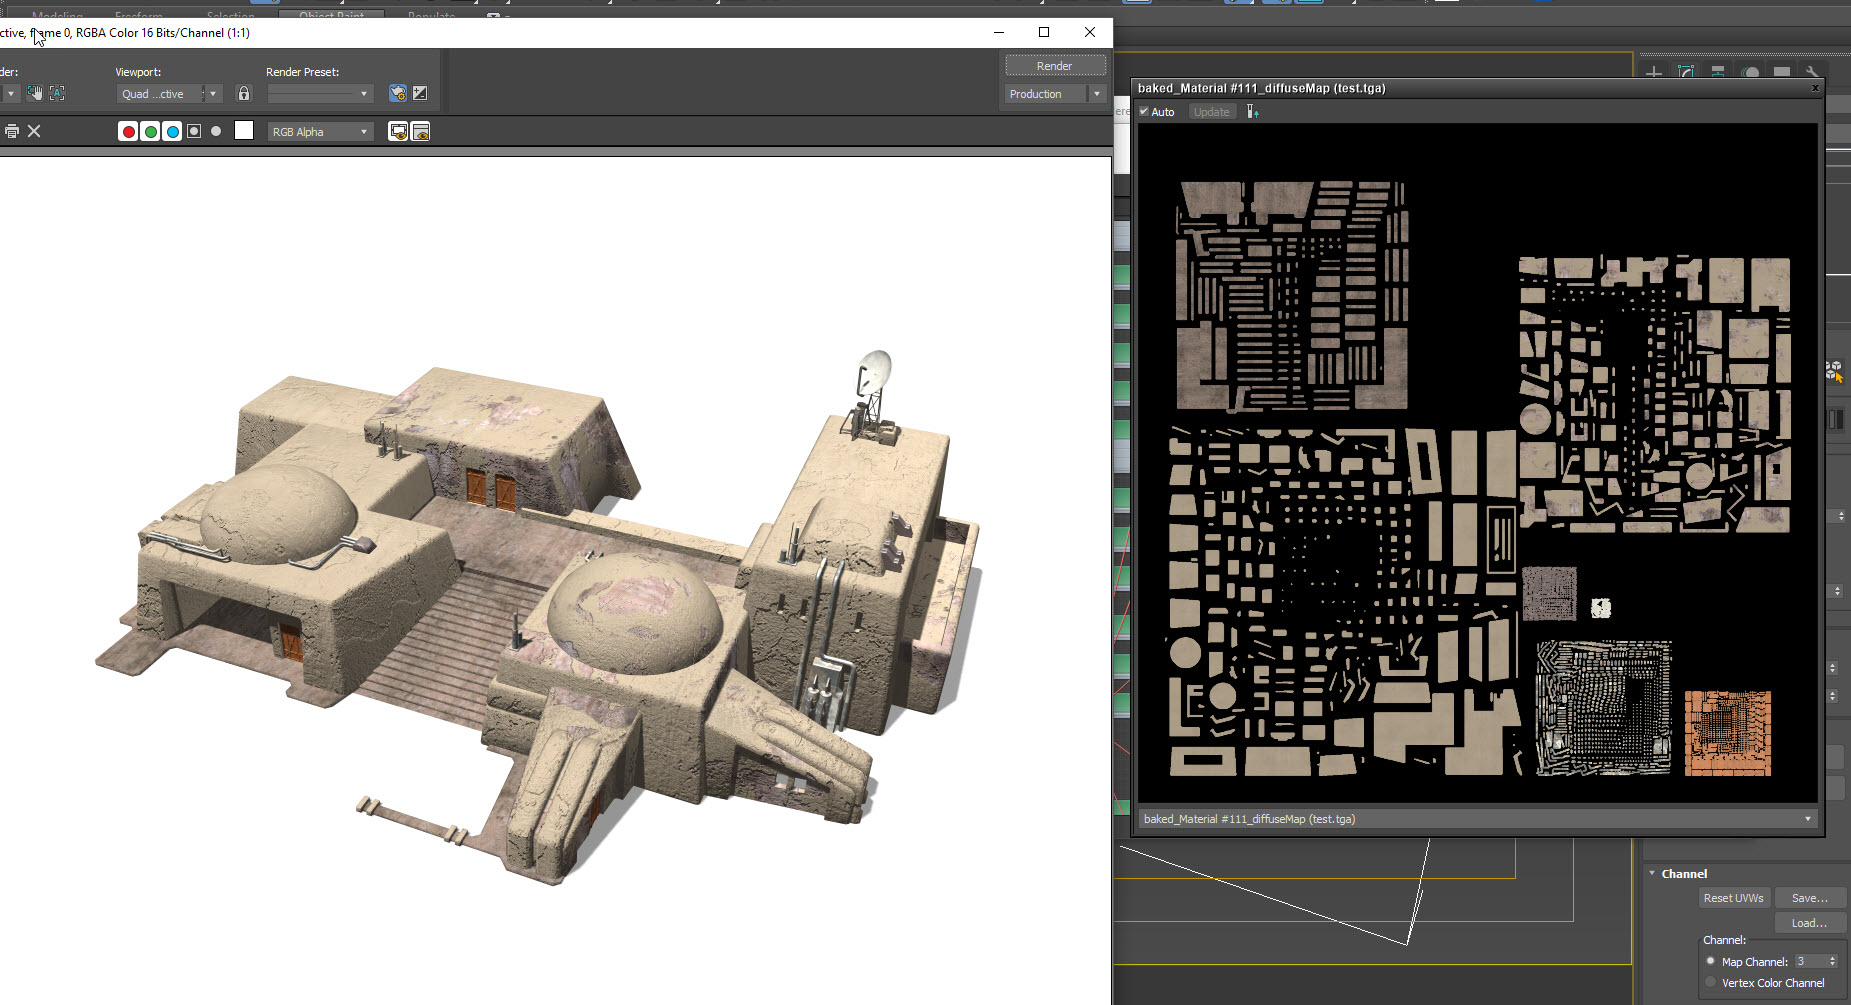1851x1005 pixels.
Task: Open the Render Preset dropdown
Action: point(320,94)
